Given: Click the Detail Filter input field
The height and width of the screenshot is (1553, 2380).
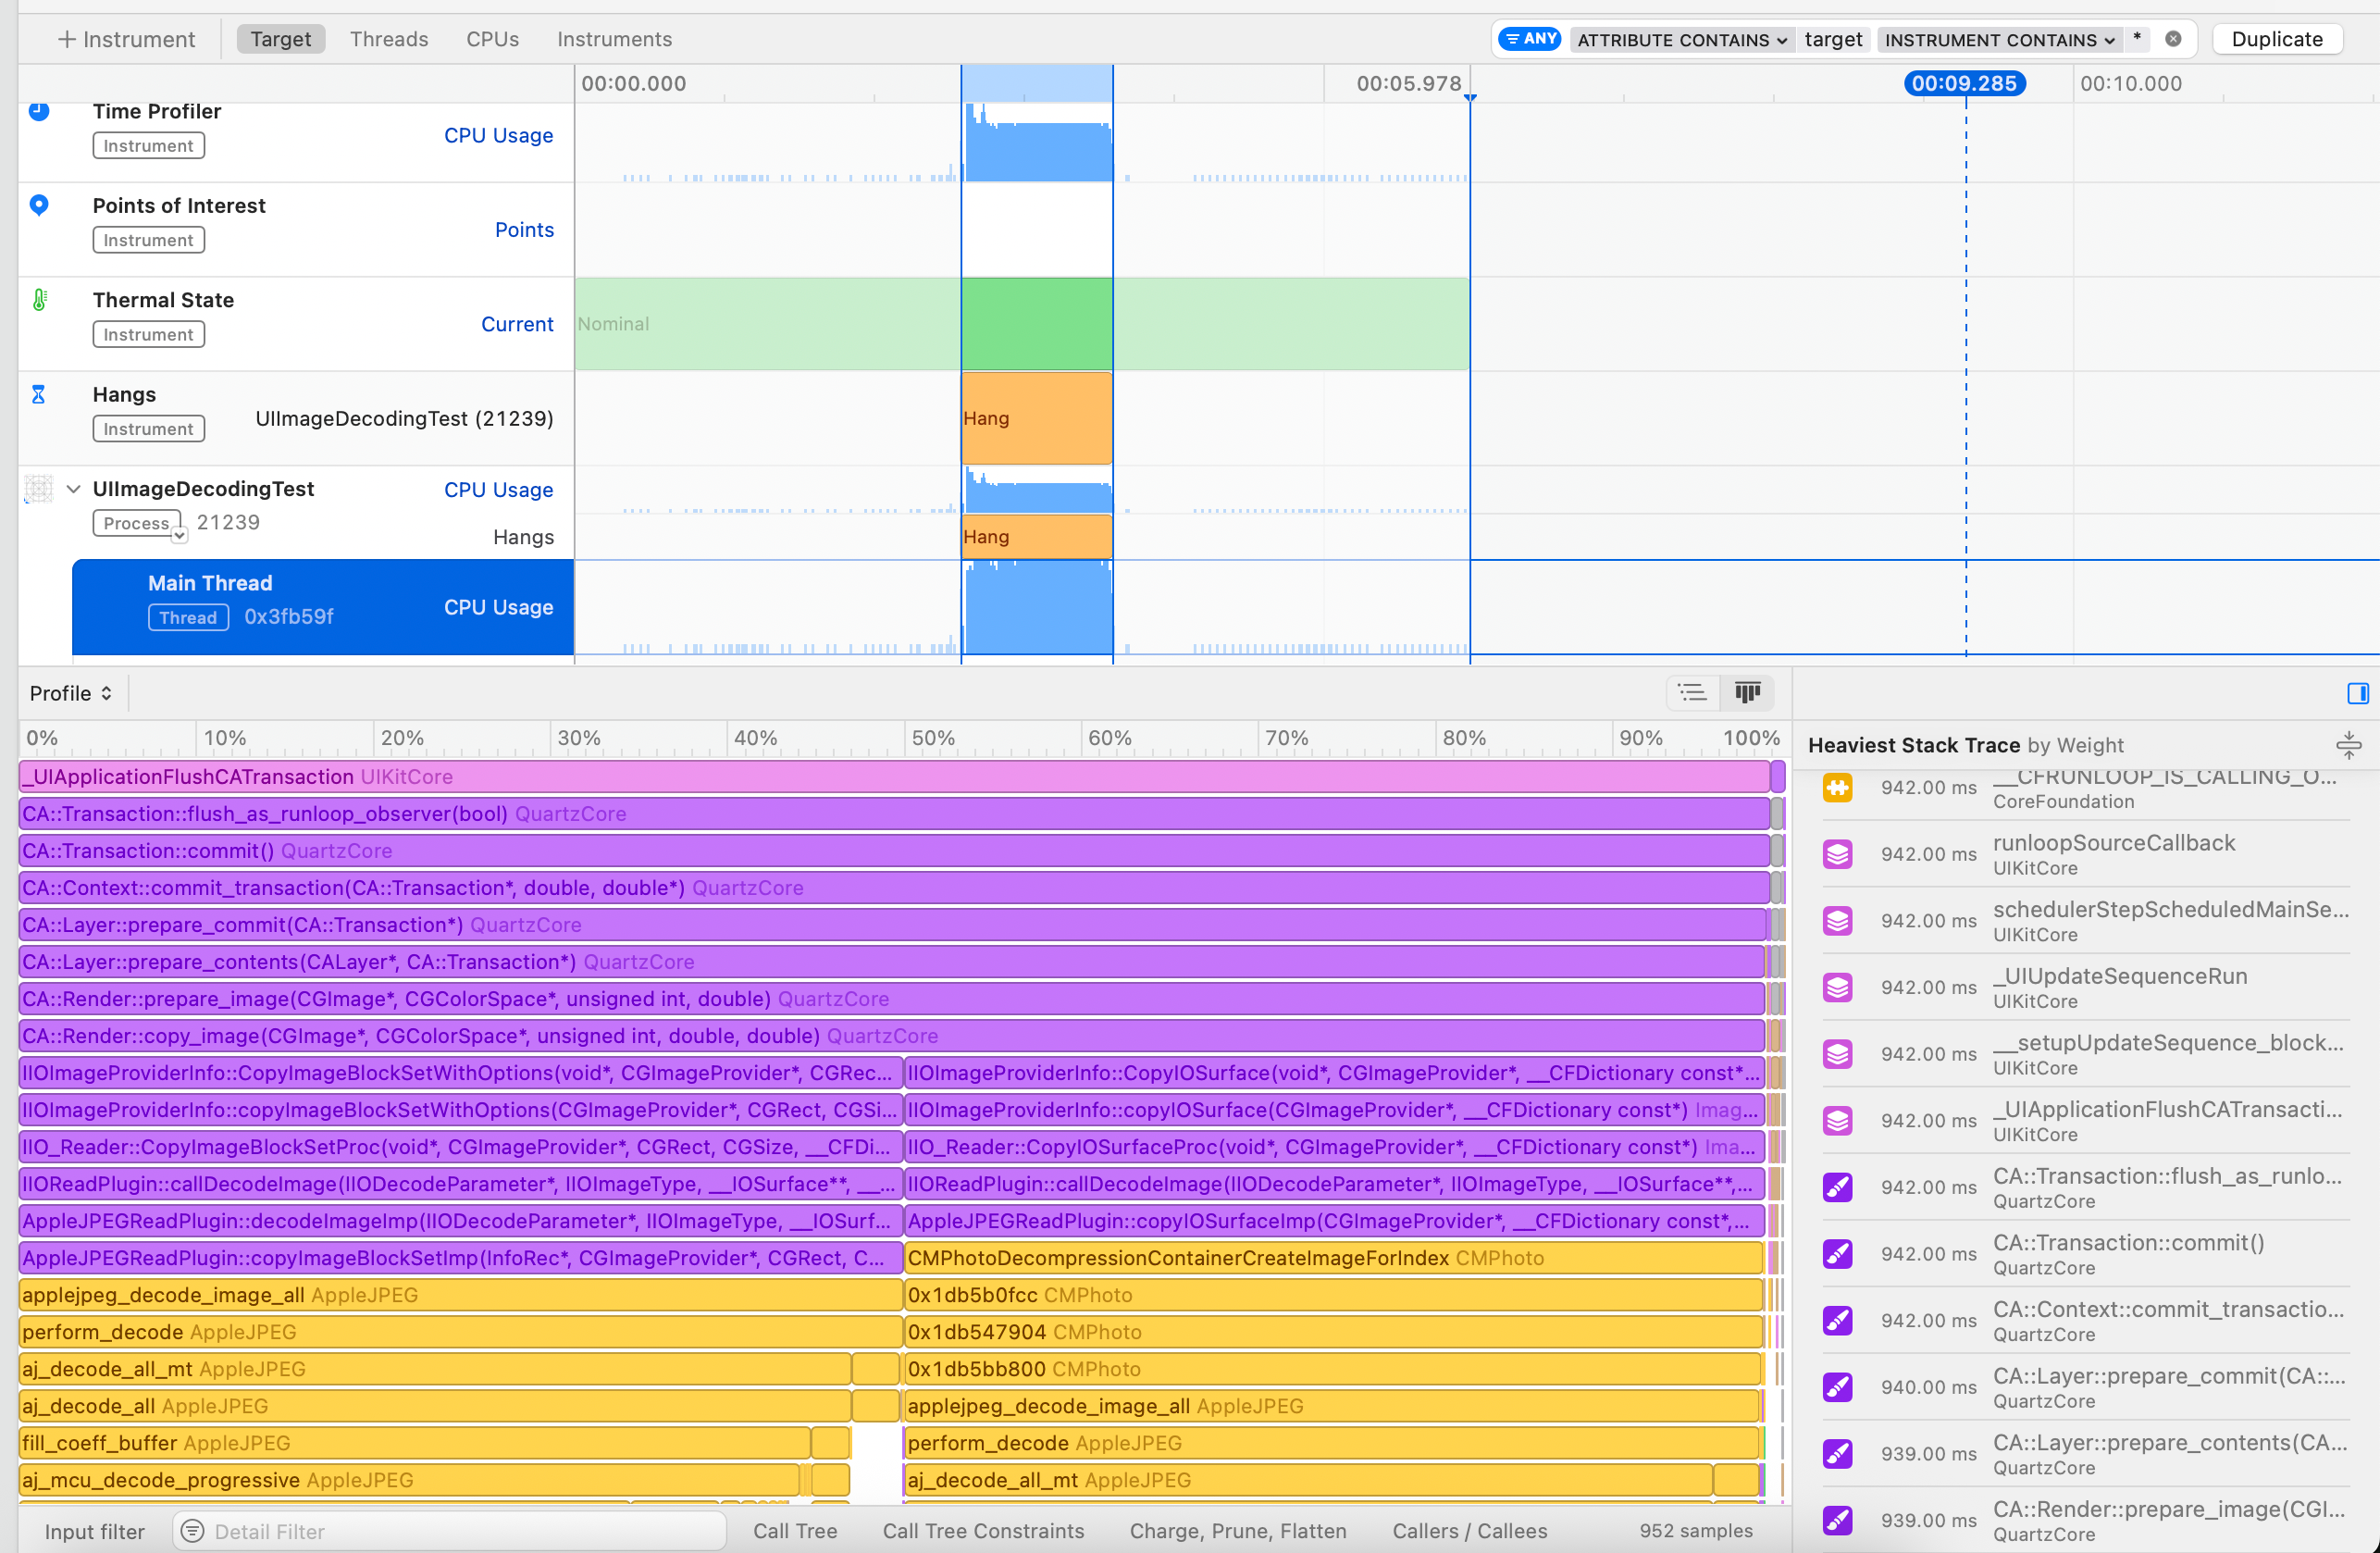Looking at the screenshot, I should coord(450,1531).
